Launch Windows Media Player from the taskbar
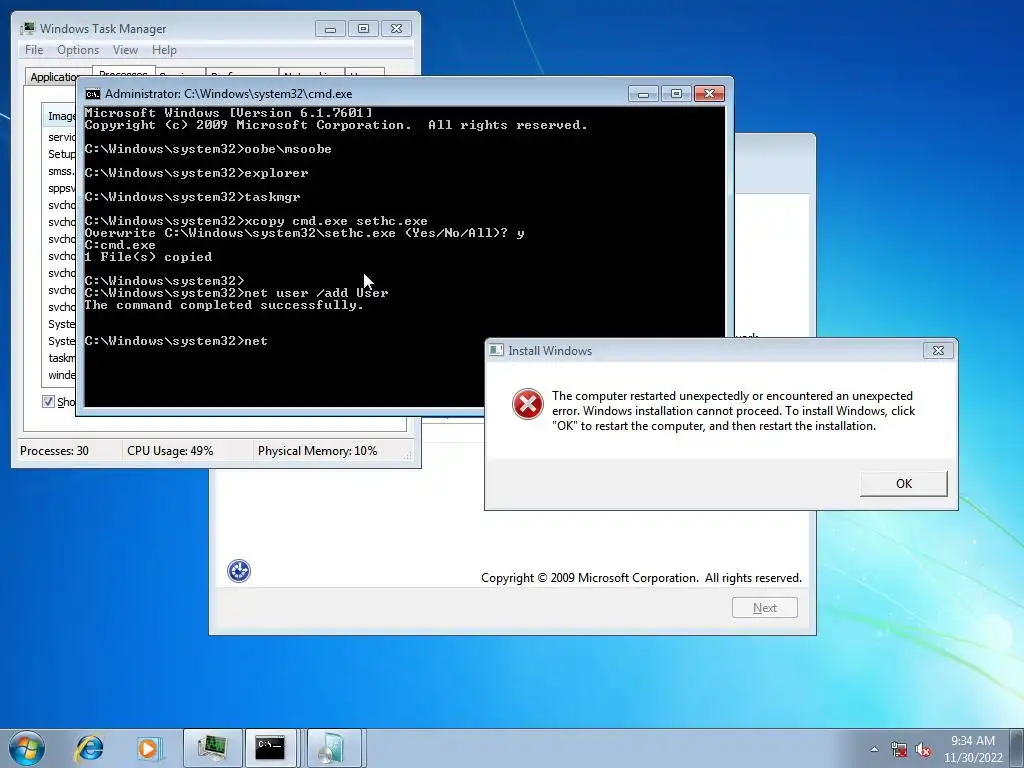This screenshot has width=1024, height=768. [148, 748]
